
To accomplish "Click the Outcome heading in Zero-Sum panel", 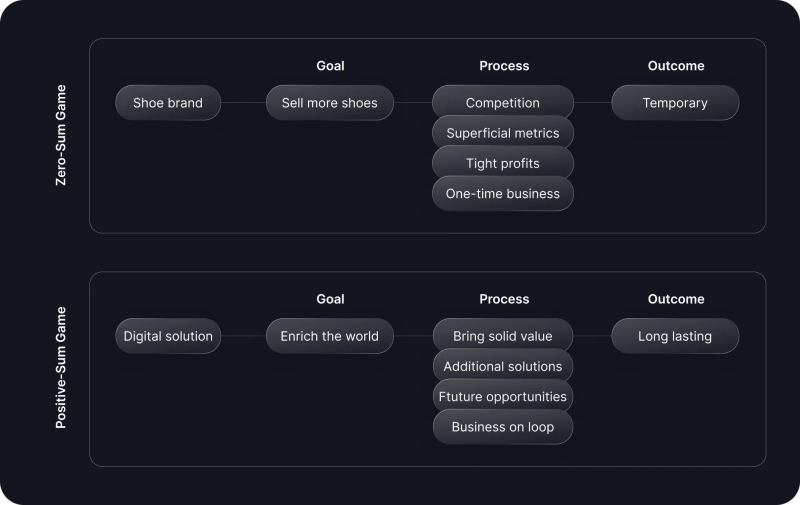I will click(x=676, y=66).
